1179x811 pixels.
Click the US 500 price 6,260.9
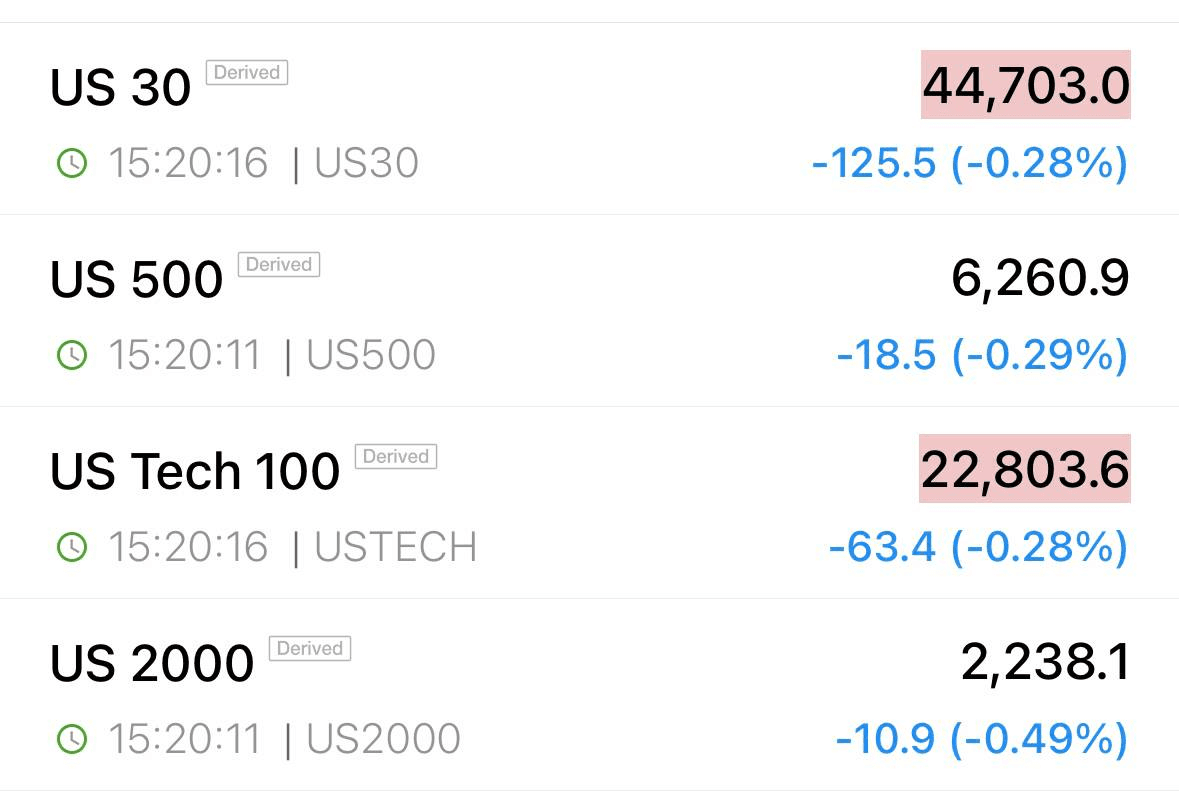[x=1040, y=277]
